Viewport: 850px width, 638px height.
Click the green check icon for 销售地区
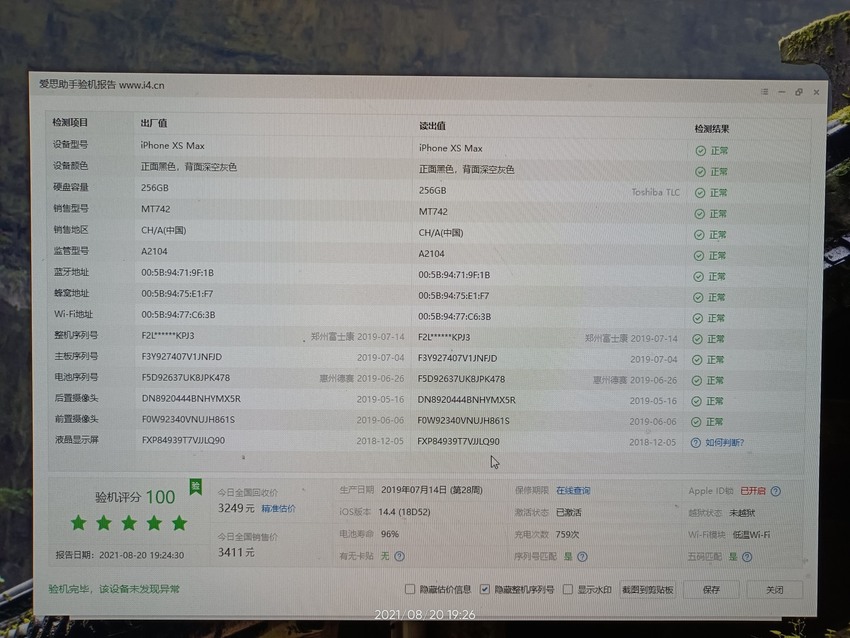[699, 235]
